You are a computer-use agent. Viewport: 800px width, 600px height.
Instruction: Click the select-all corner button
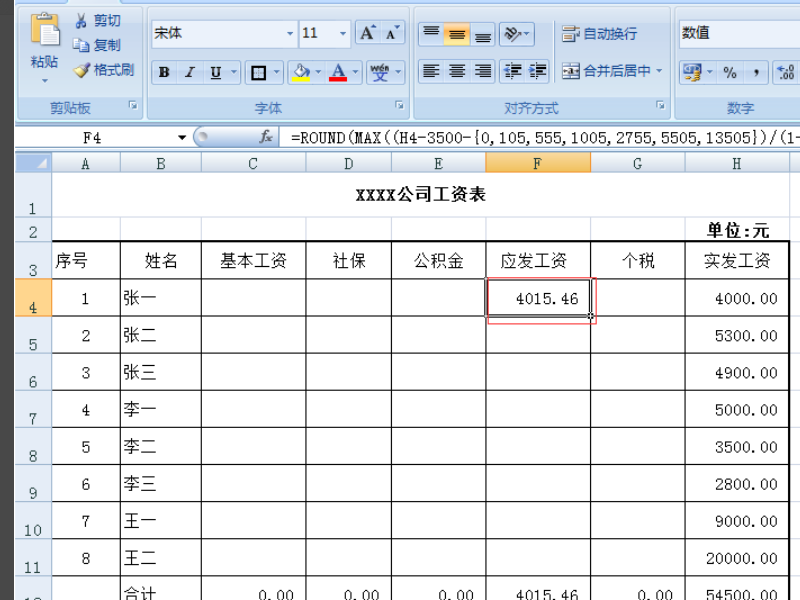34,163
